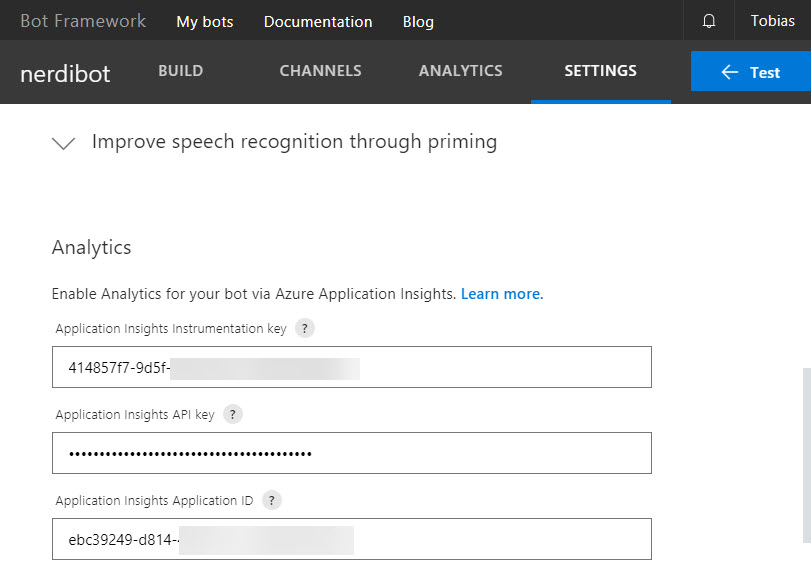Click the Application Insights Application ID label

[x=154, y=500]
